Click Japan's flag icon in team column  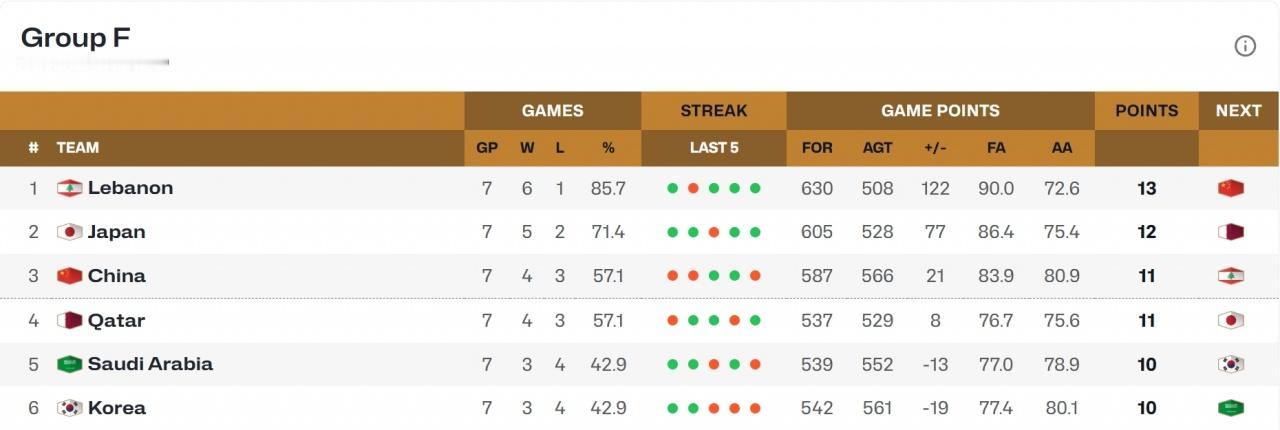point(69,232)
